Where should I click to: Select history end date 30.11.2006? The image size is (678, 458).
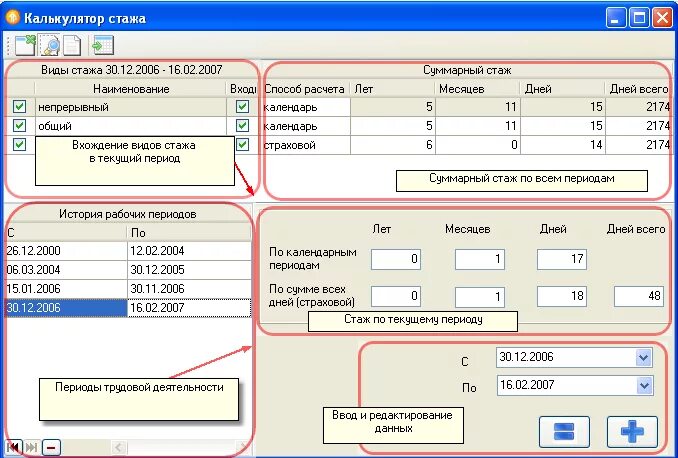(x=189, y=288)
